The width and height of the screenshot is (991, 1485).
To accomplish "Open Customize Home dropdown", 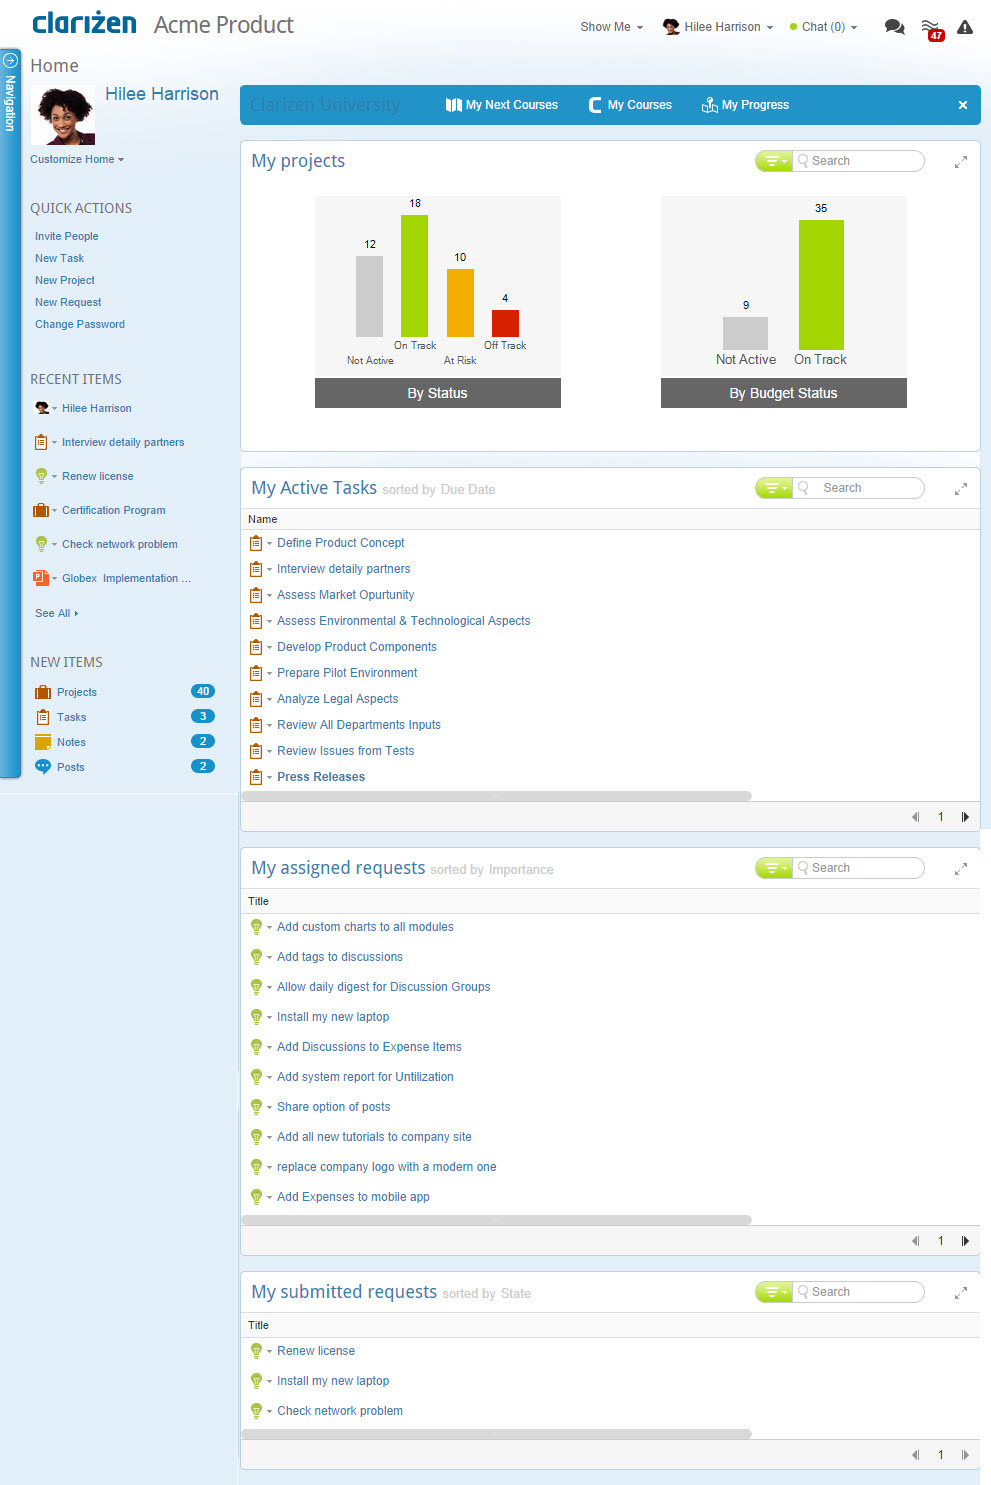I will pyautogui.click(x=77, y=159).
